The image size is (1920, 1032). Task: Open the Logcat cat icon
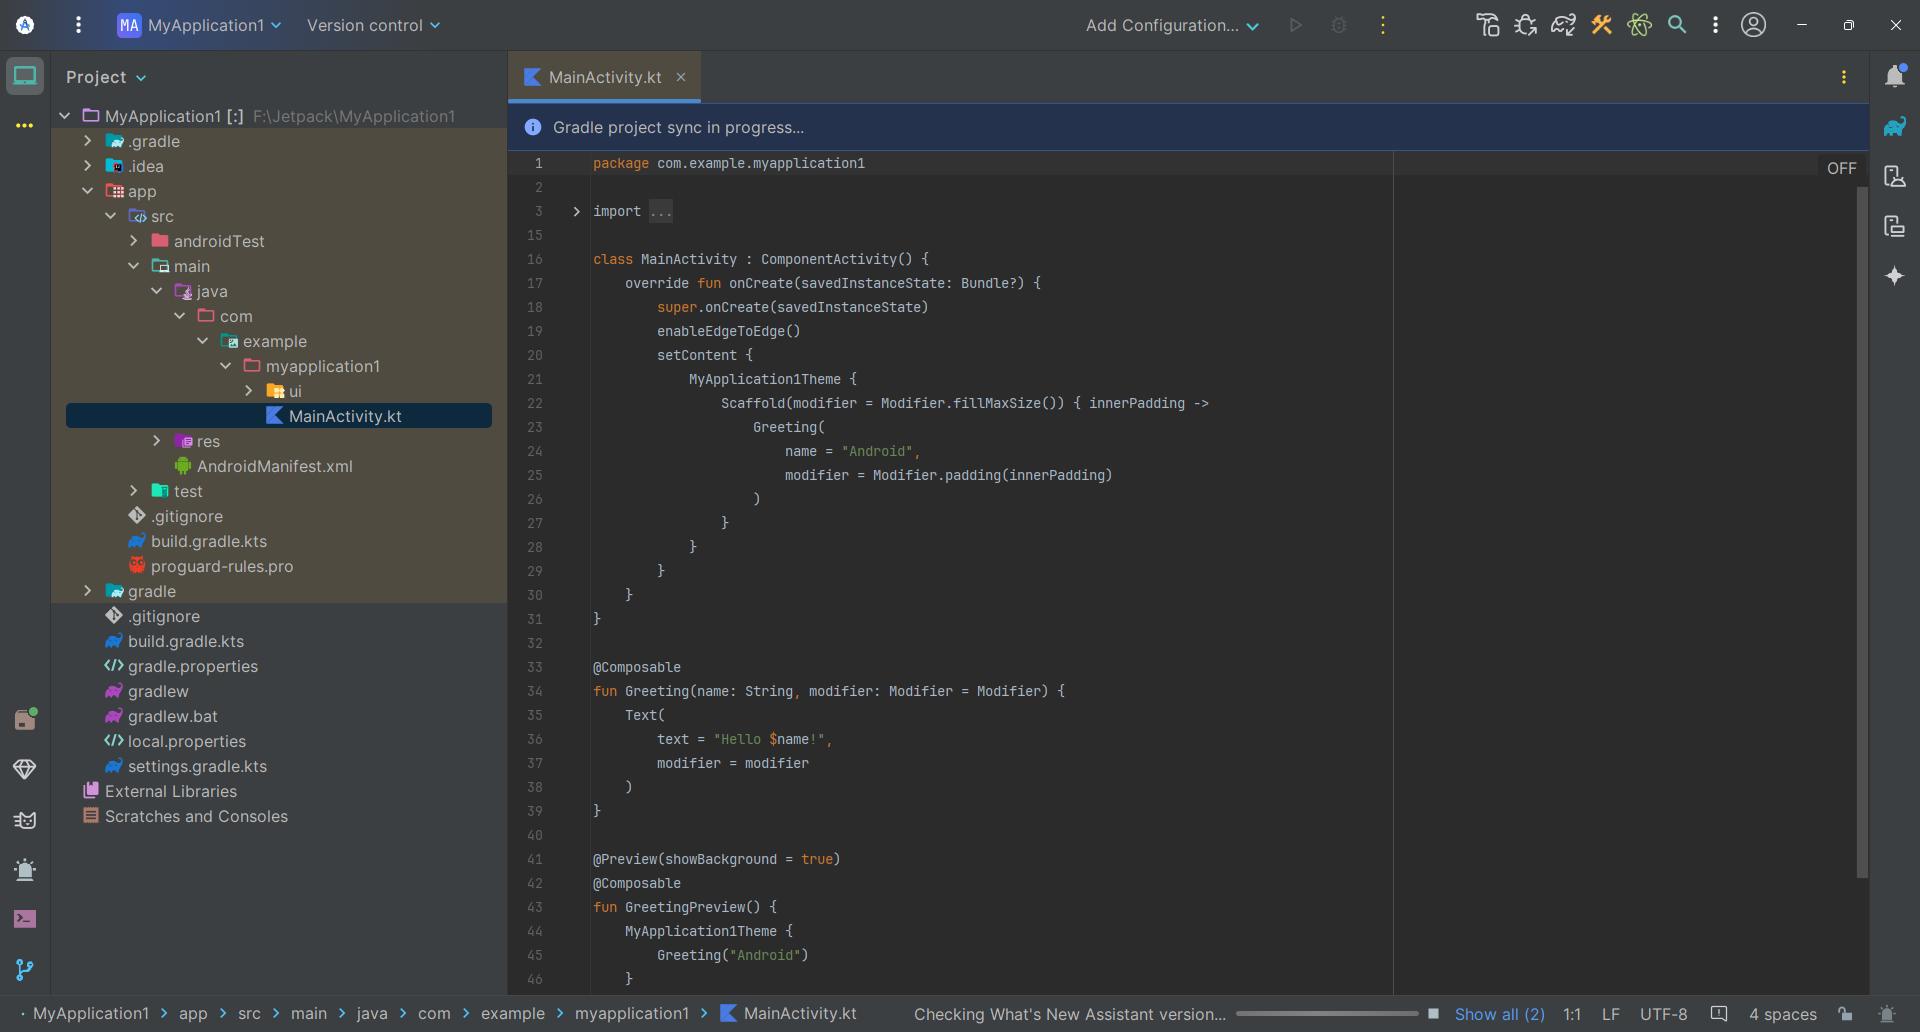click(x=25, y=820)
